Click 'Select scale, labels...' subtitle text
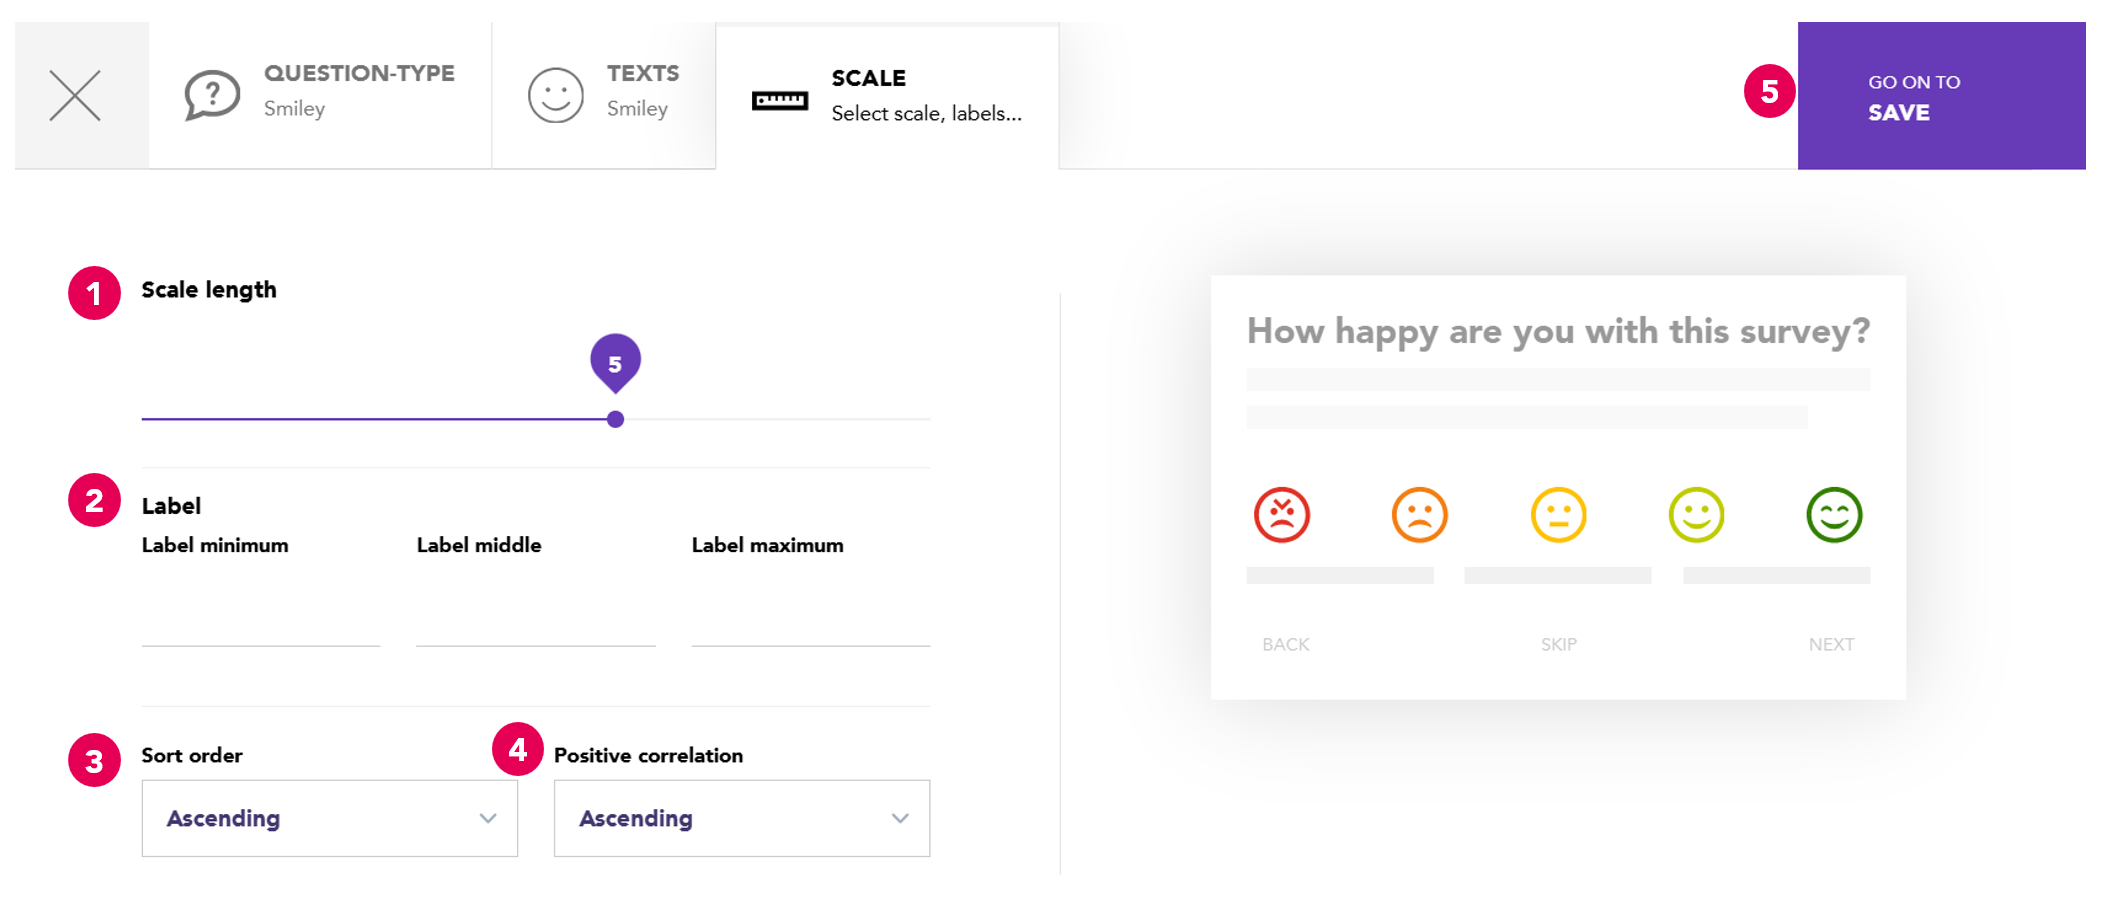2101x903 pixels. point(927,113)
